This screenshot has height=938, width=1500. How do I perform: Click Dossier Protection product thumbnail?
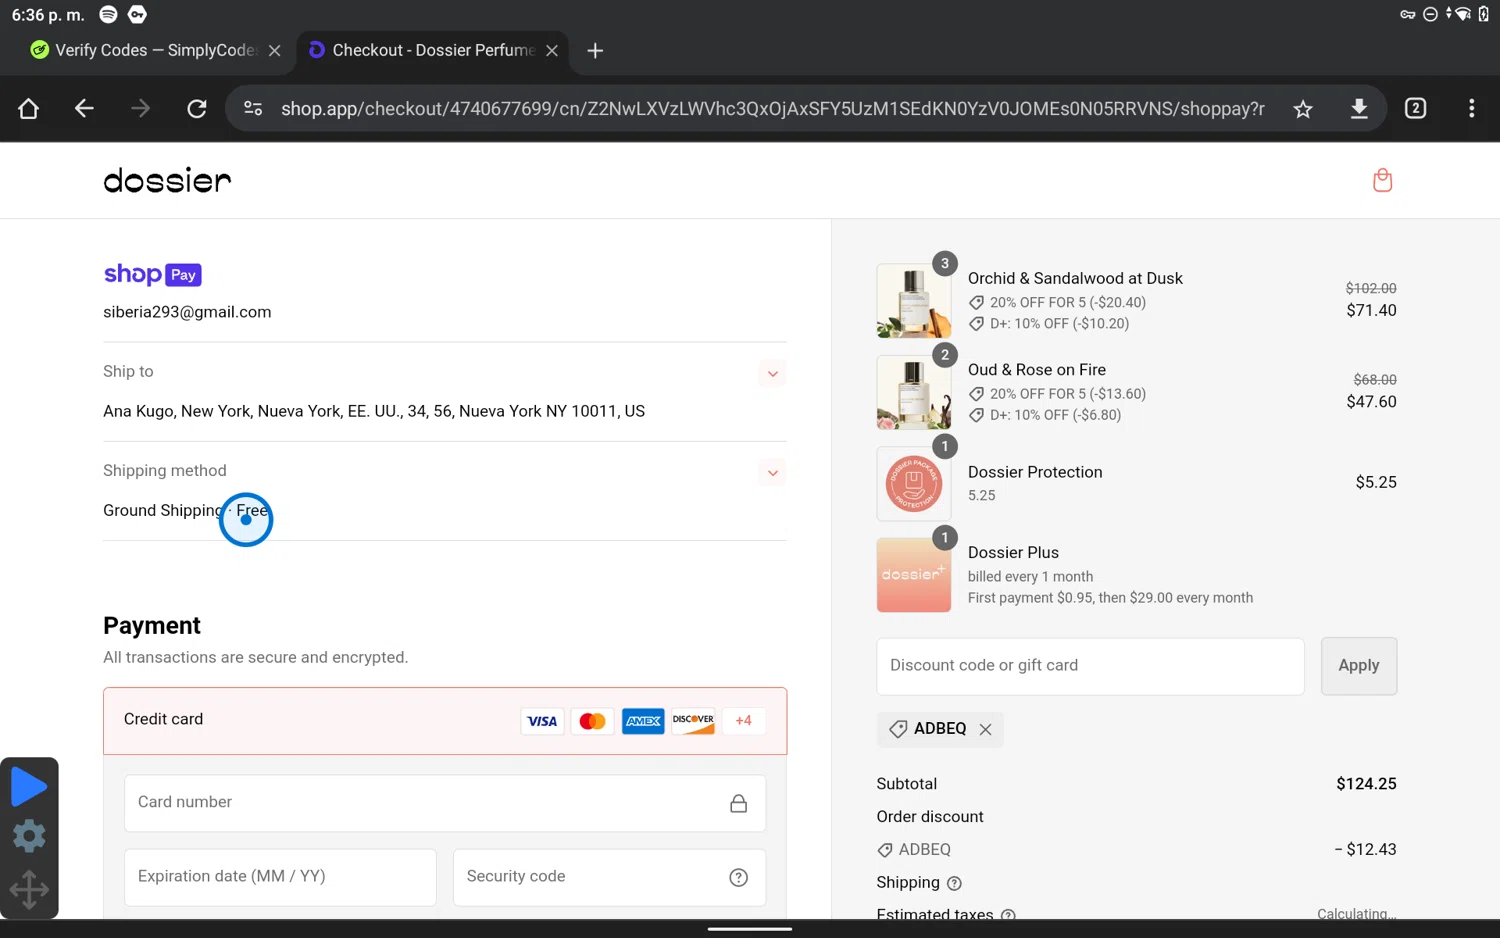(x=914, y=484)
